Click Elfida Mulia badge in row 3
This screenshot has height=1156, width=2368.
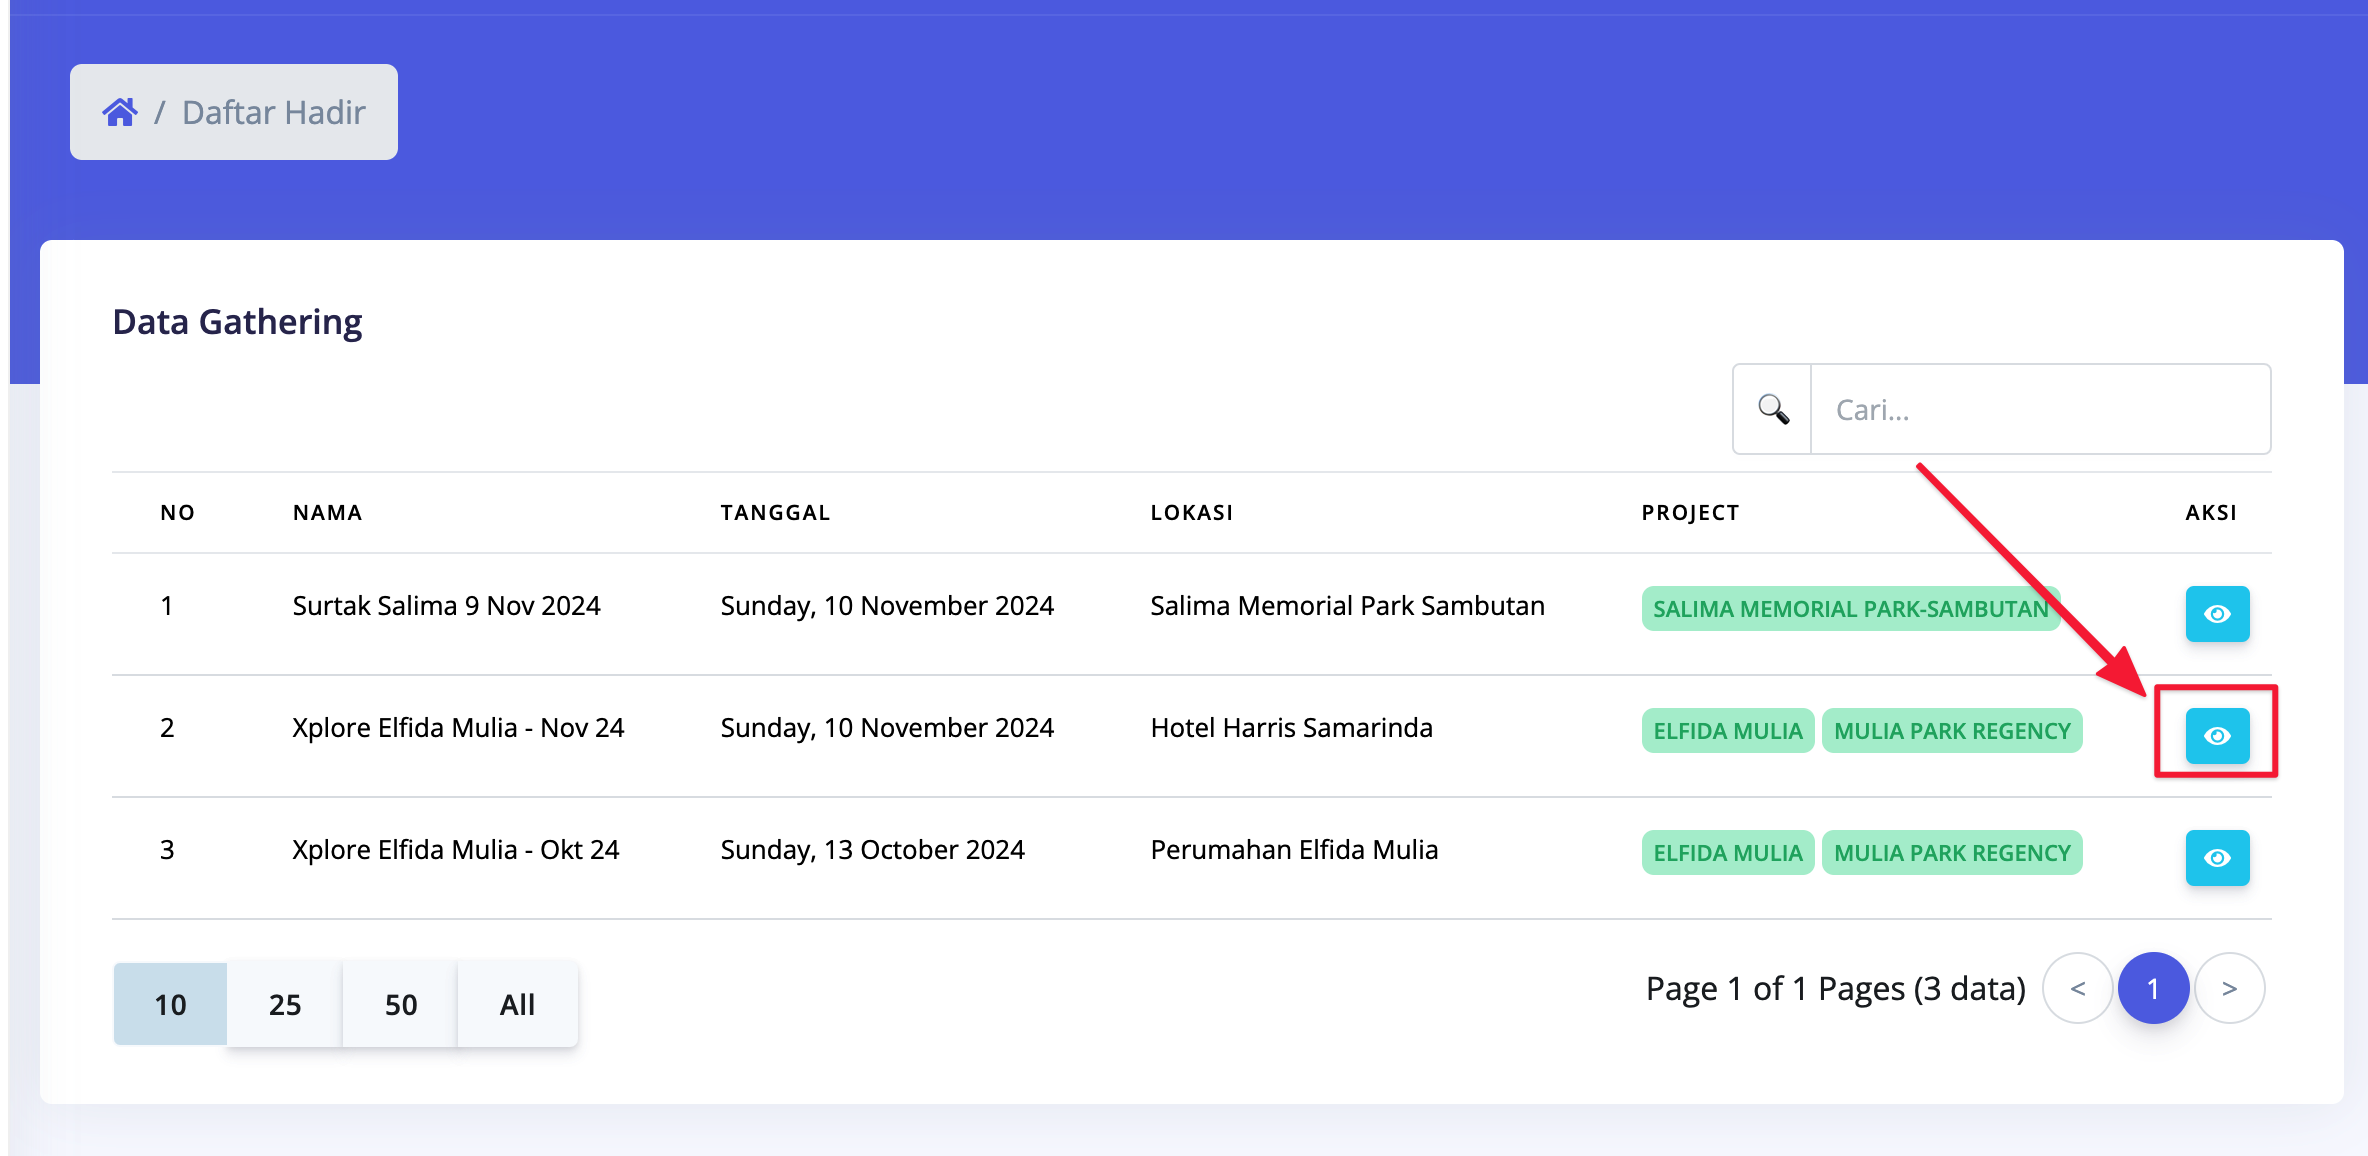1727,852
